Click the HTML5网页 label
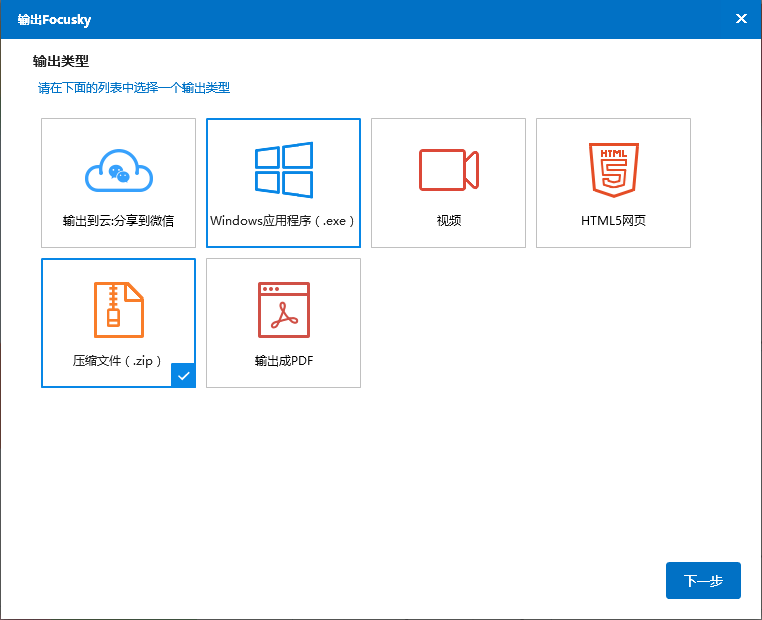Viewport: 762px width, 620px height. click(613, 221)
